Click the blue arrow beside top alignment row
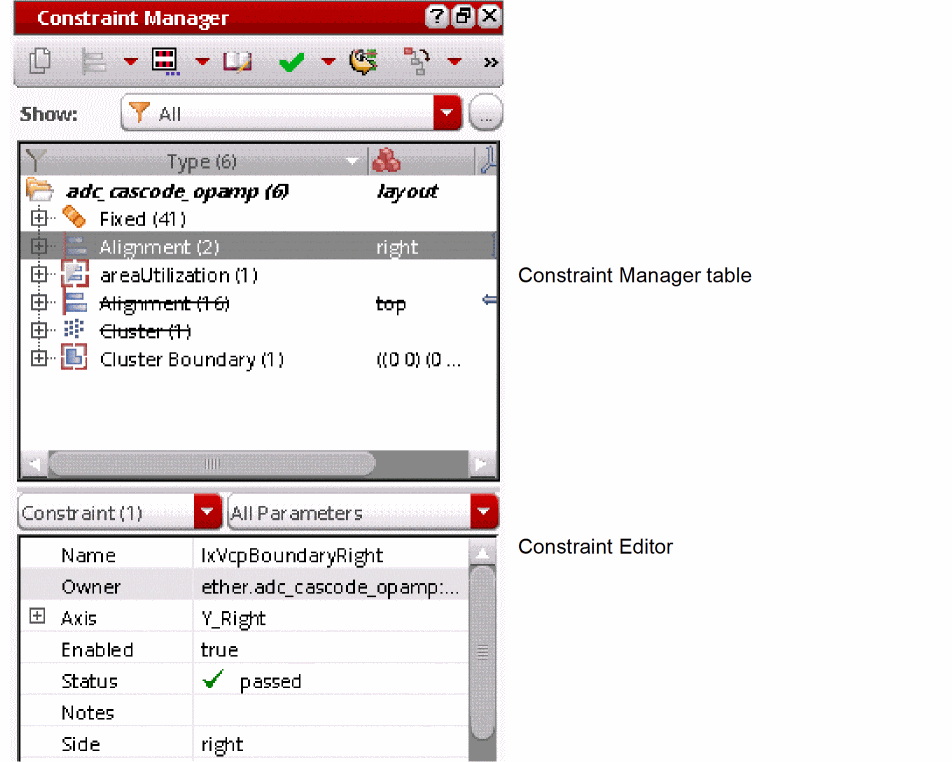Viewport: 952px width, 762px height. 489,300
